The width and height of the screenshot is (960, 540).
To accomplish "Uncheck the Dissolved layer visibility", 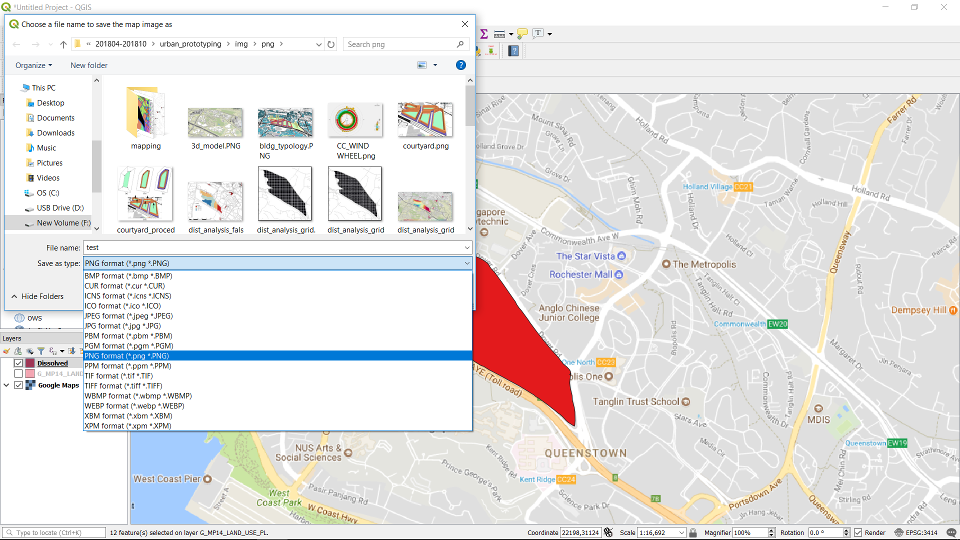I will point(19,363).
